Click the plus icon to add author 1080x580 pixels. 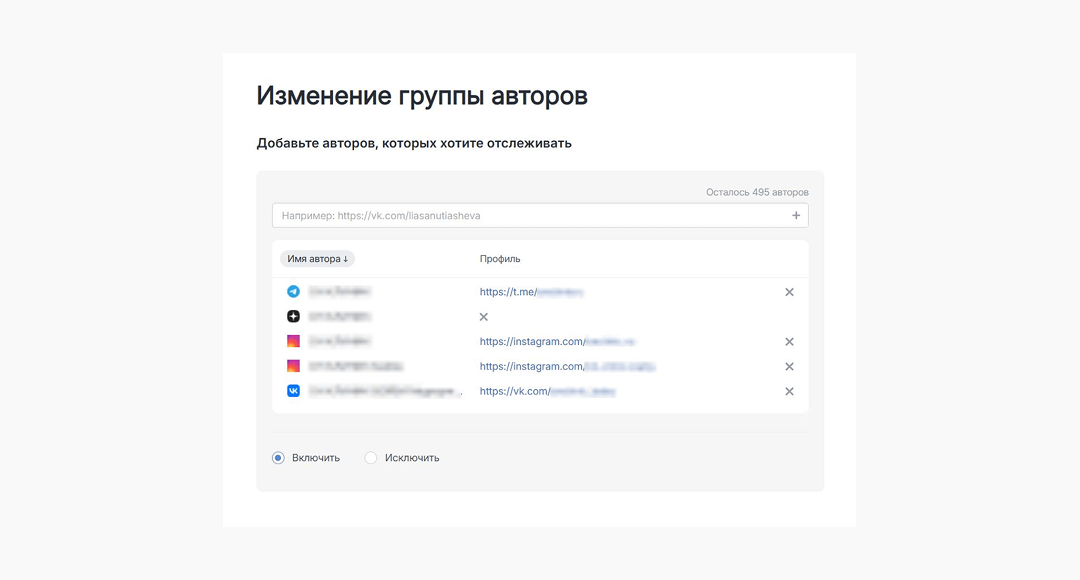click(x=796, y=215)
